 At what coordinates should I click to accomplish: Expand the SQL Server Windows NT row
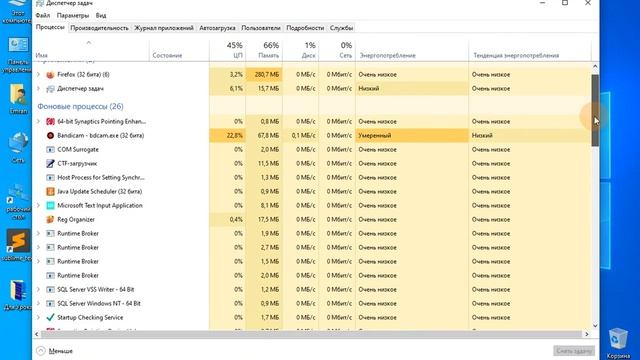(x=38, y=304)
